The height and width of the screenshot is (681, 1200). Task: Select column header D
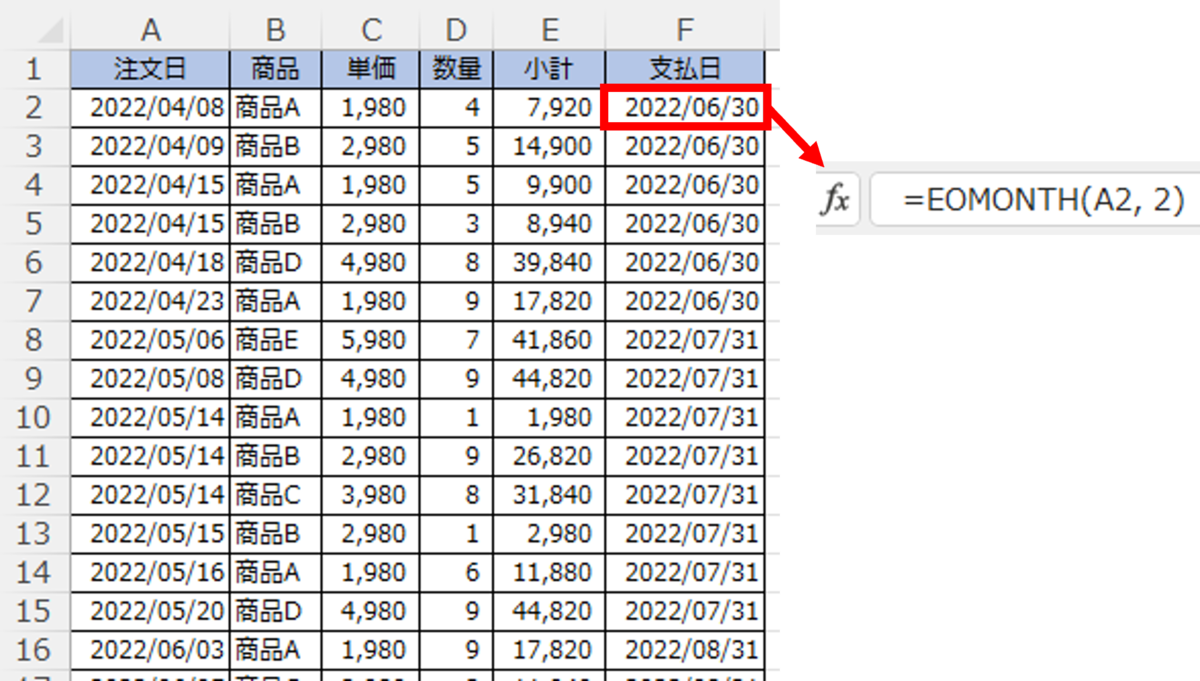pyautogui.click(x=456, y=29)
